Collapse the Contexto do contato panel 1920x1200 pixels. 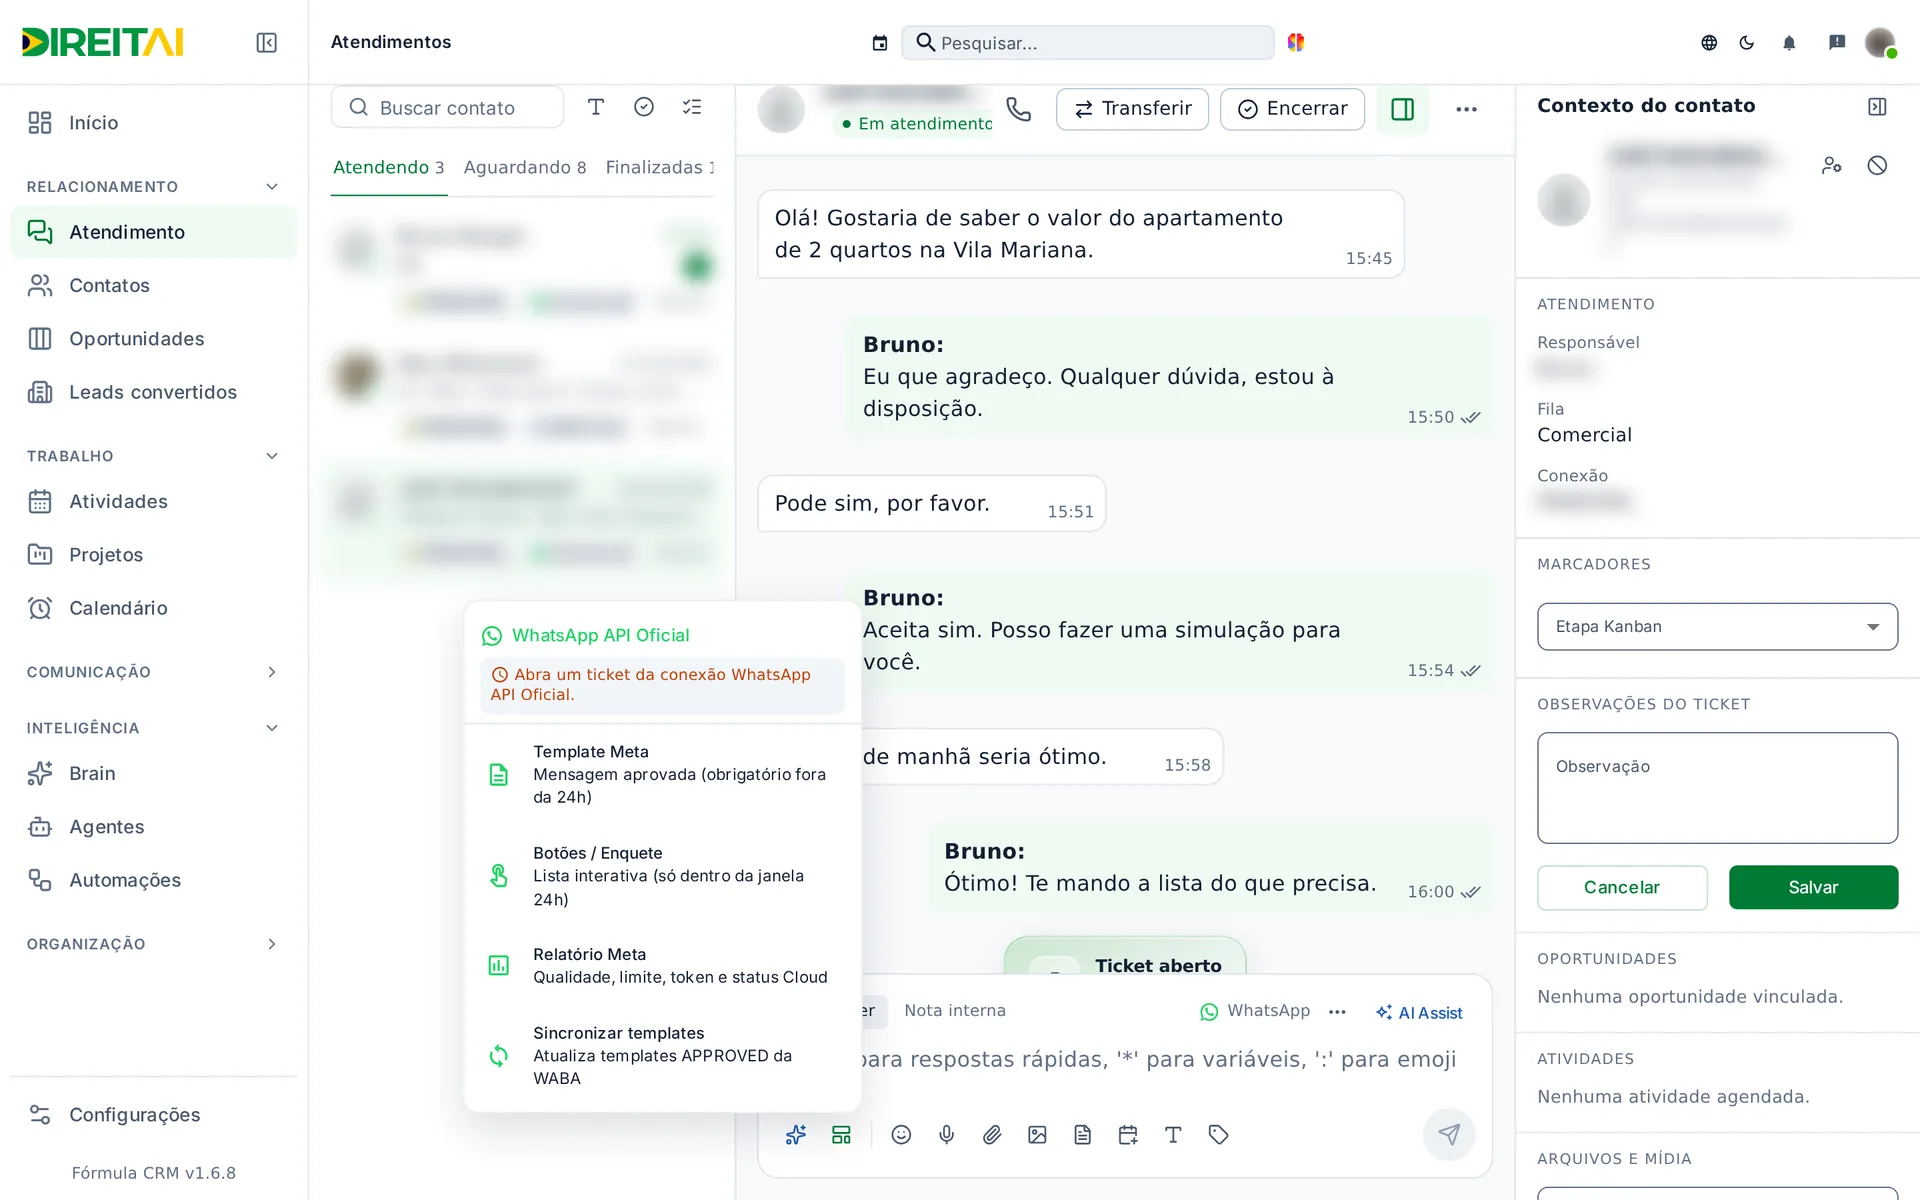tap(1877, 106)
